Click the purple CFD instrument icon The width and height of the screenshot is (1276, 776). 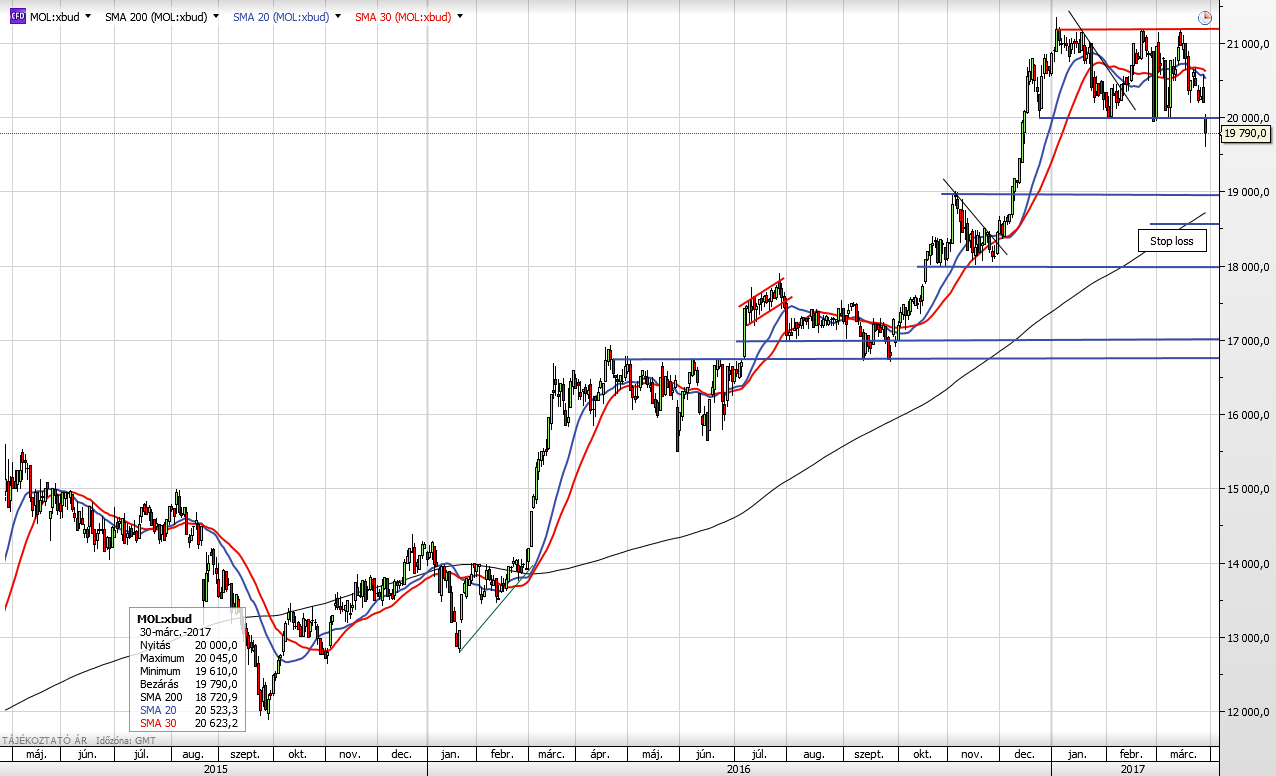[17, 17]
